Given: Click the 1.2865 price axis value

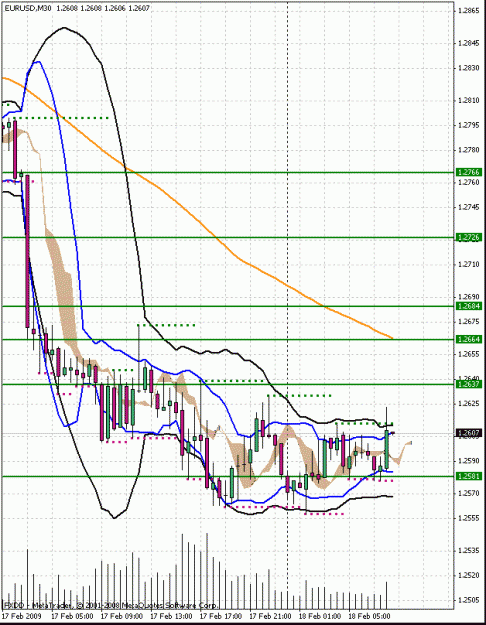Looking at the screenshot, I should click(x=469, y=11).
